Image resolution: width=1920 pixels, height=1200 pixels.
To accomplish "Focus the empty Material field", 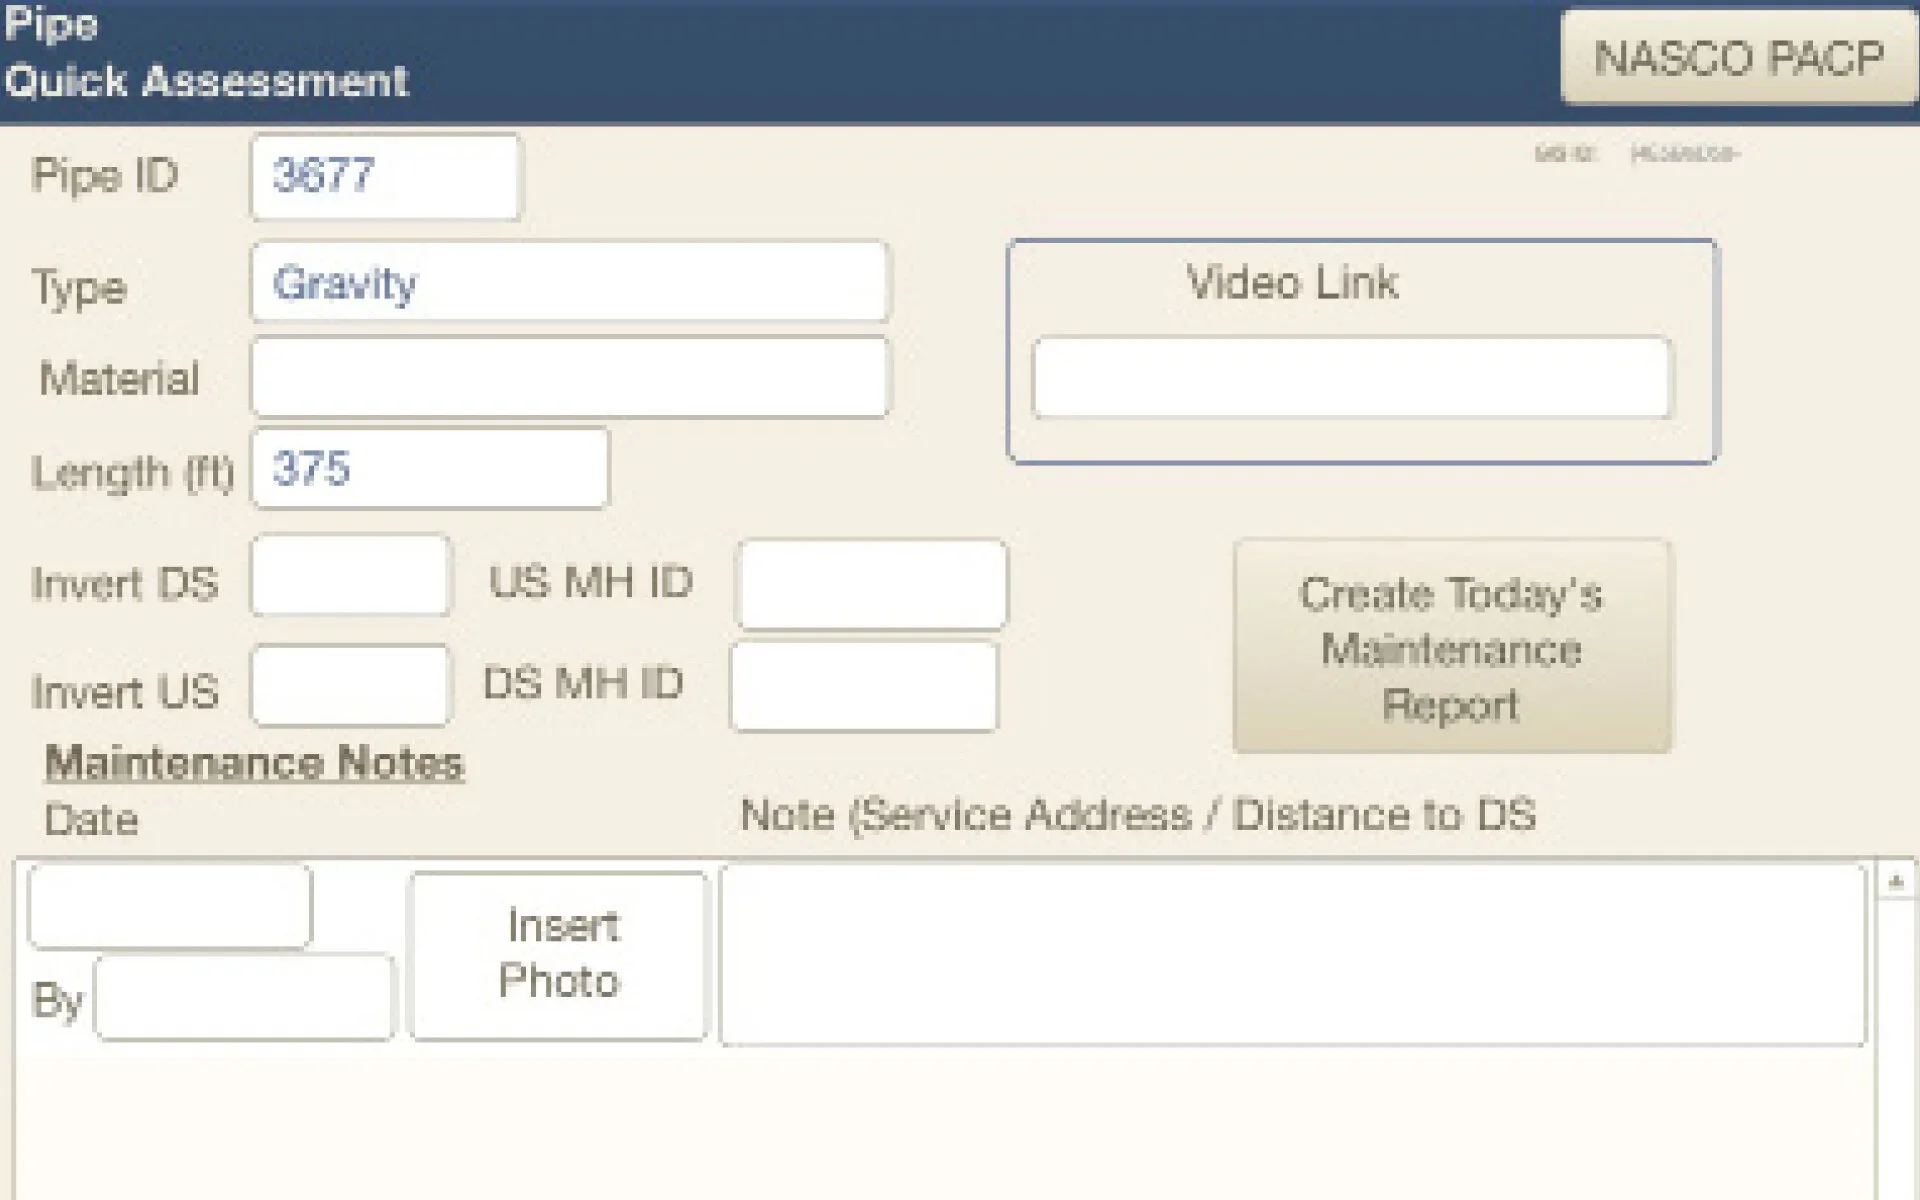I will [x=569, y=377].
